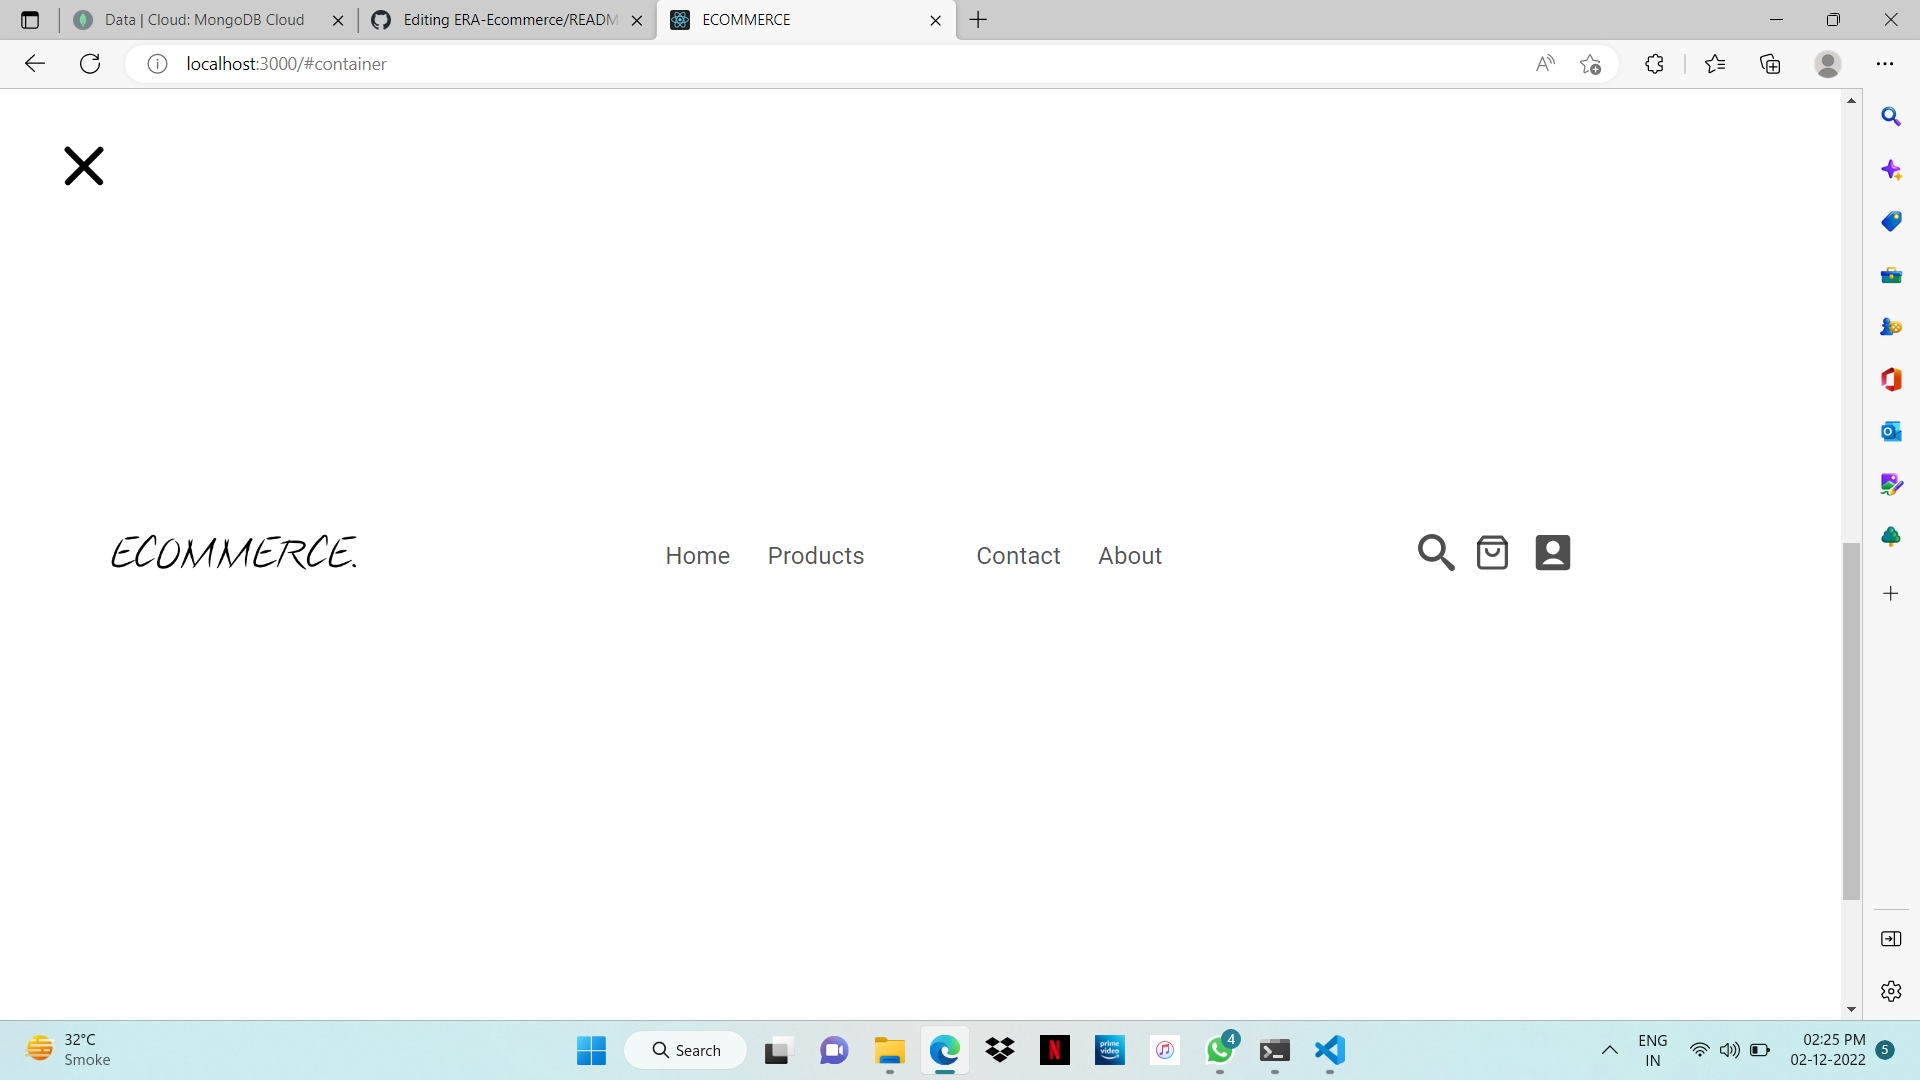Open Edge sidebar settings gear
The height and width of the screenshot is (1080, 1920).
coord(1892,991)
